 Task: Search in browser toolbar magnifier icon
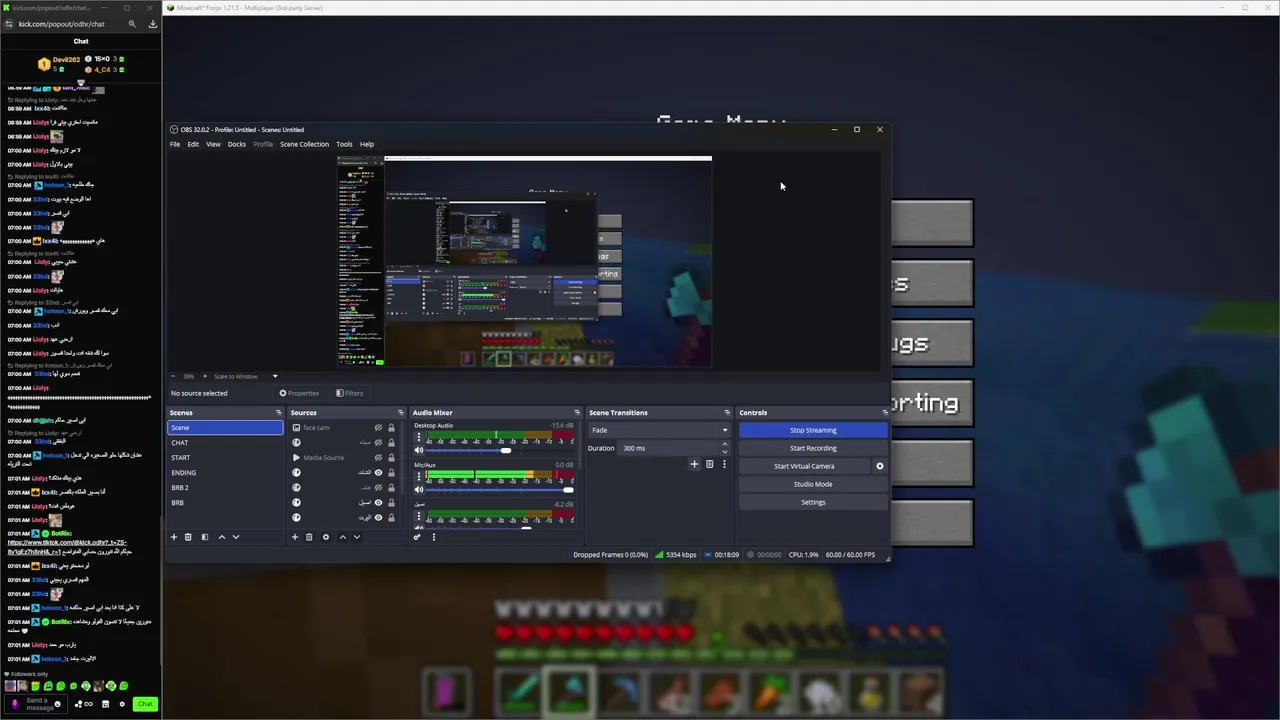point(132,24)
